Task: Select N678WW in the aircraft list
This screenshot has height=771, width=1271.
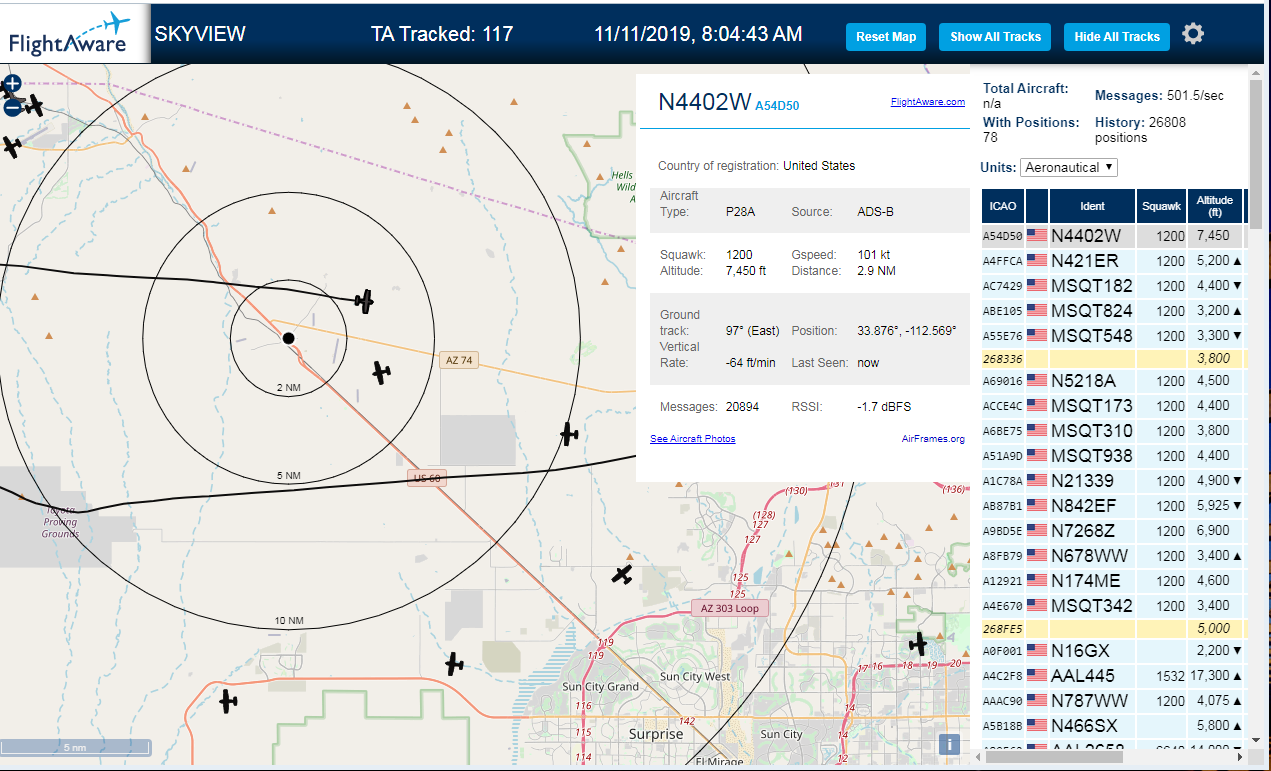Action: (1113, 556)
